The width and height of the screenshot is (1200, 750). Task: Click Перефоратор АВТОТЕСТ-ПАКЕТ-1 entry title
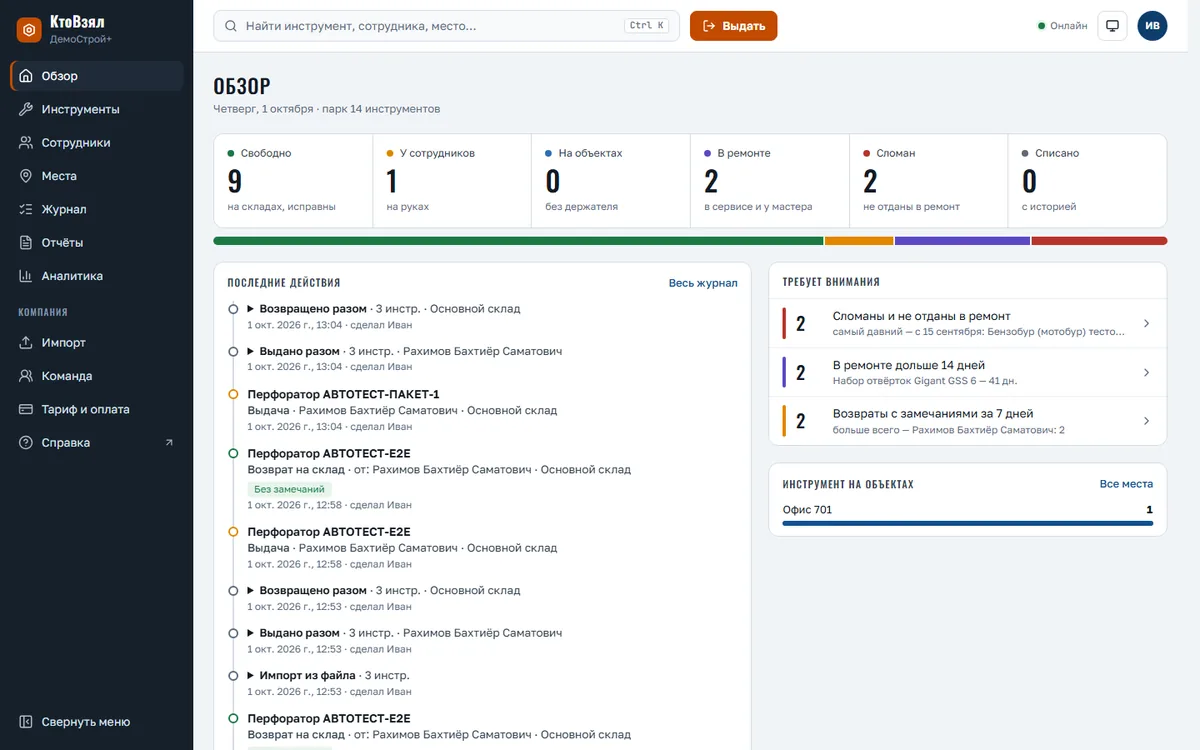pyautogui.click(x=344, y=394)
